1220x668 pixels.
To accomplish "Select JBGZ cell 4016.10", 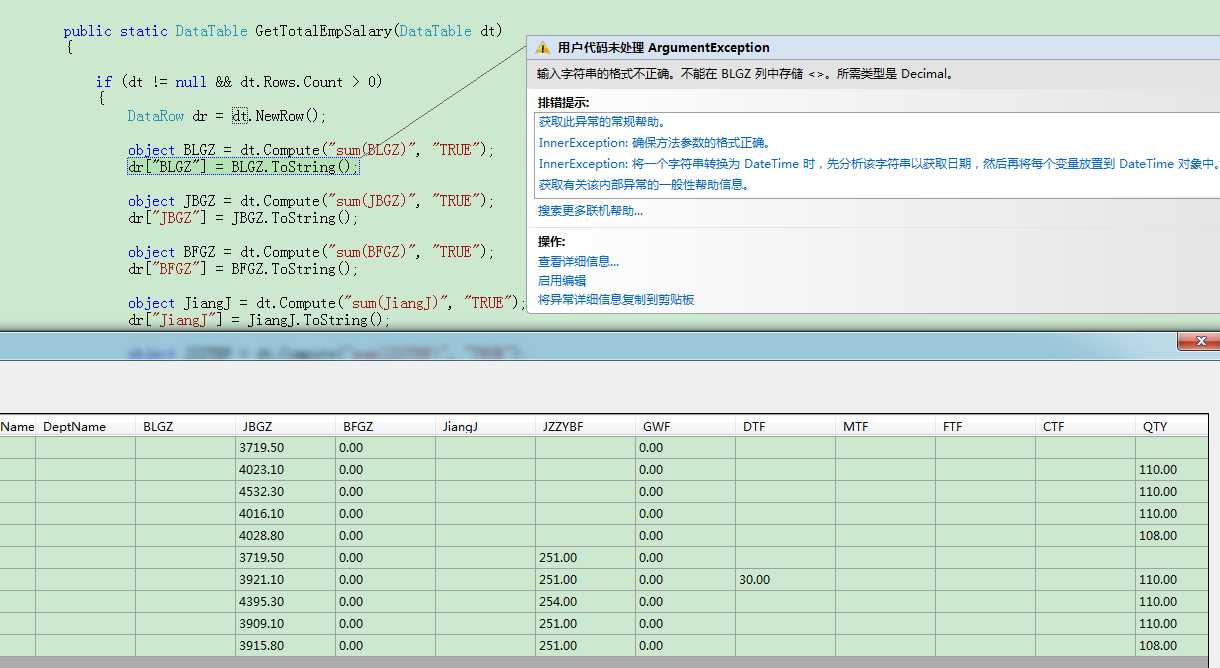I will (286, 514).
